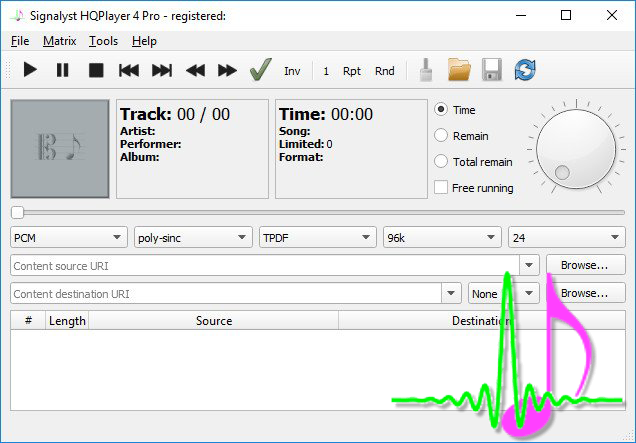Open the None format dropdown
The height and width of the screenshot is (443, 636).
(x=504, y=293)
